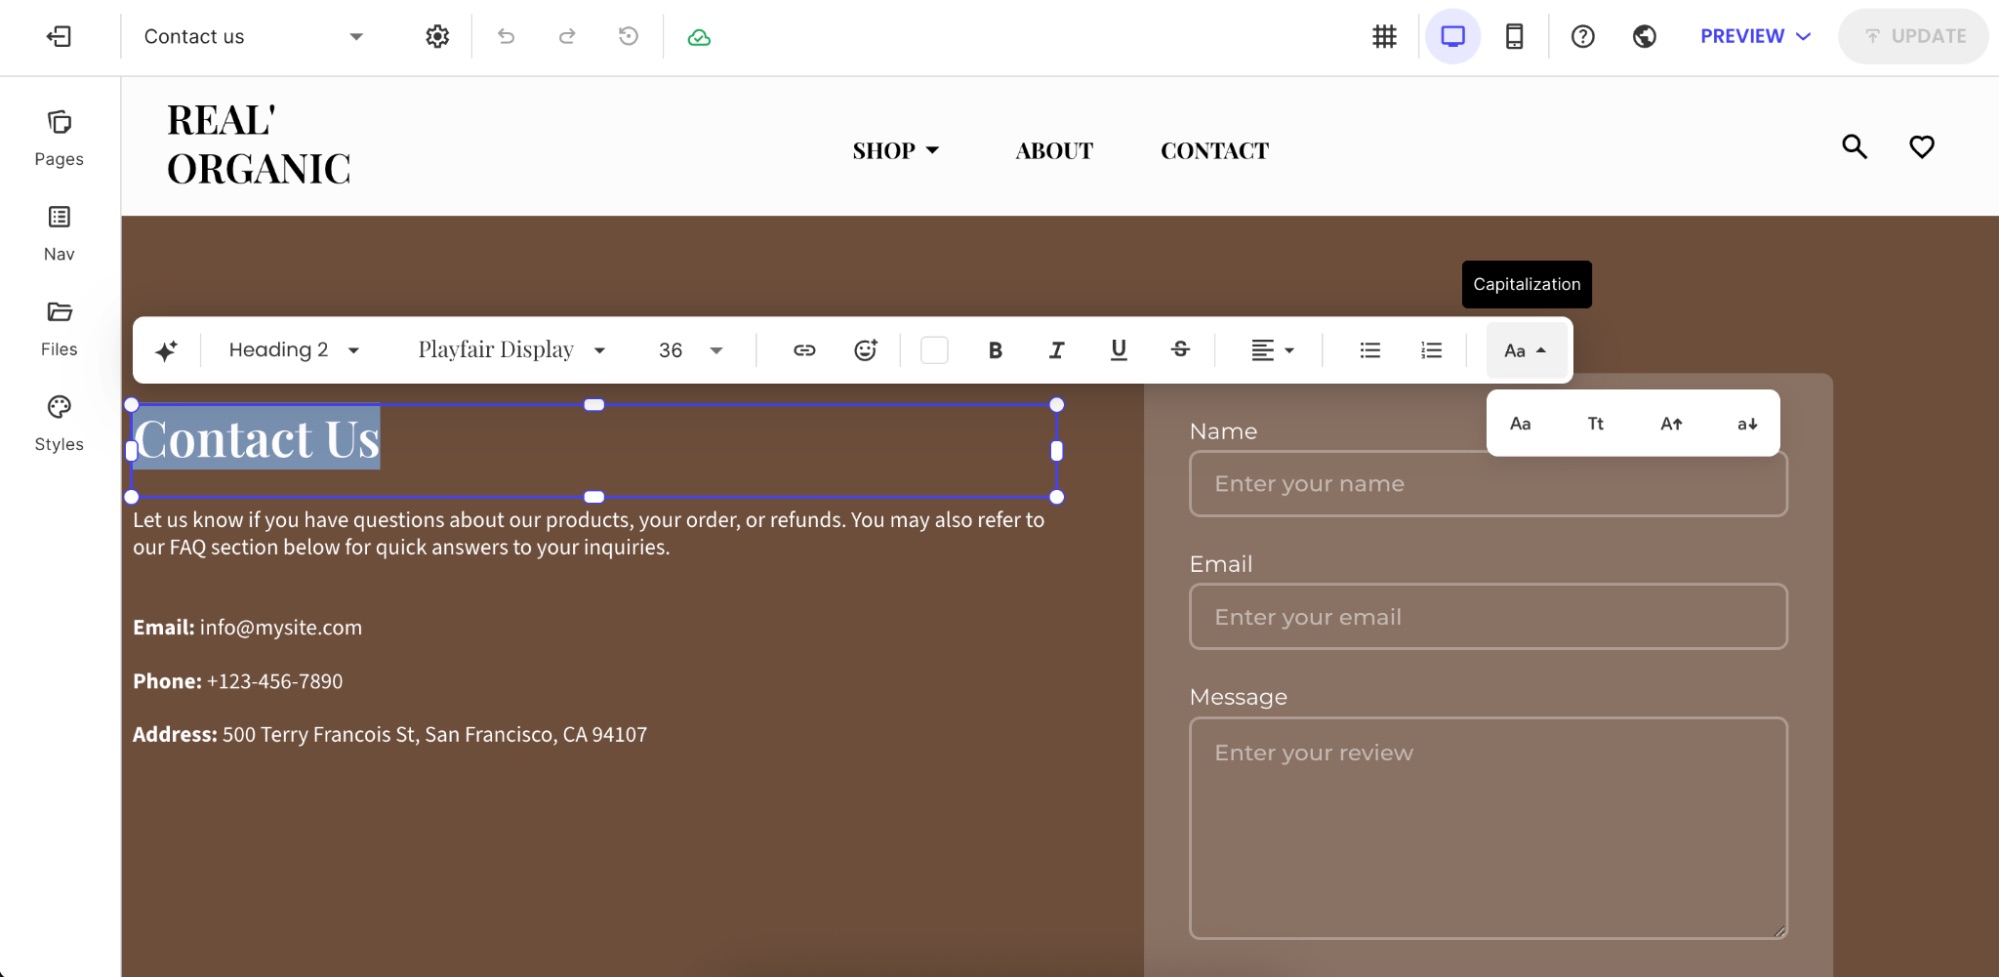Open version history icon
The width and height of the screenshot is (1999, 978).
coord(628,37)
